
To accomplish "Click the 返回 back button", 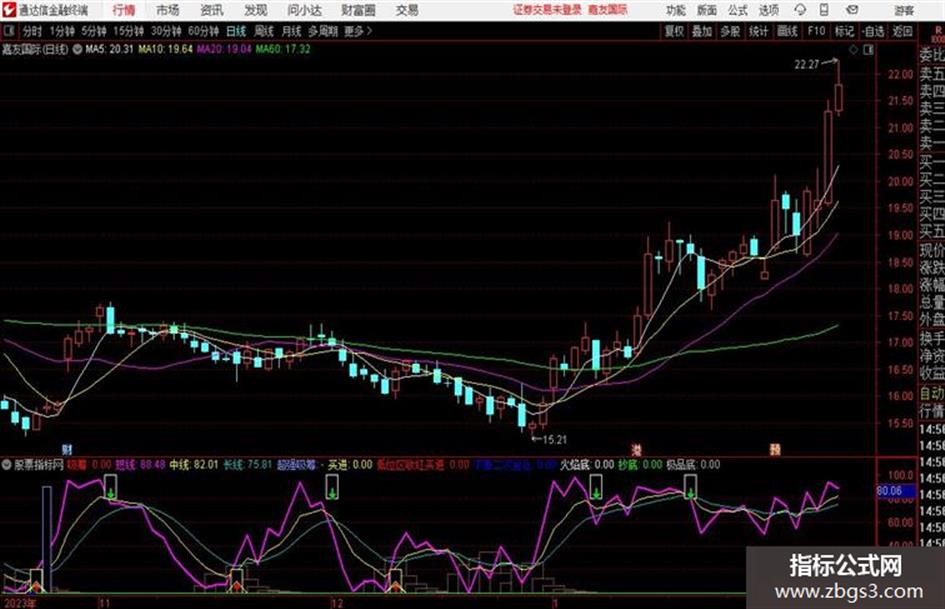I will click(x=902, y=31).
